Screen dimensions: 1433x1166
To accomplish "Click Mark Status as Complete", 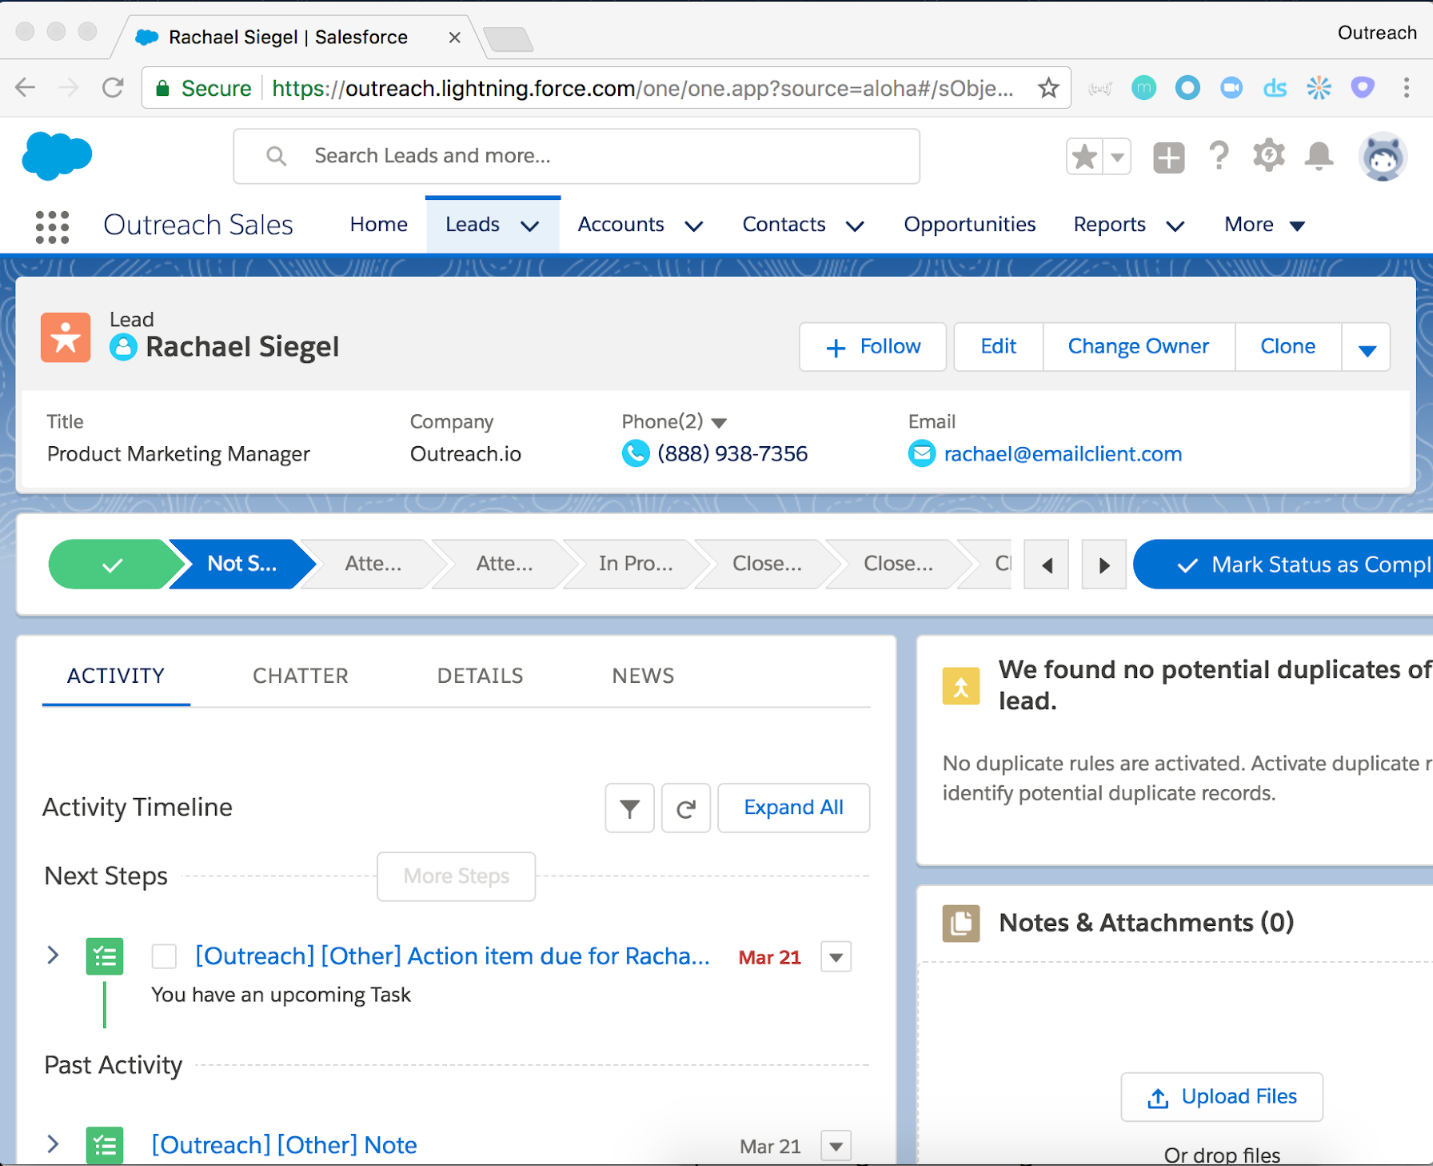I will click(x=1283, y=565).
